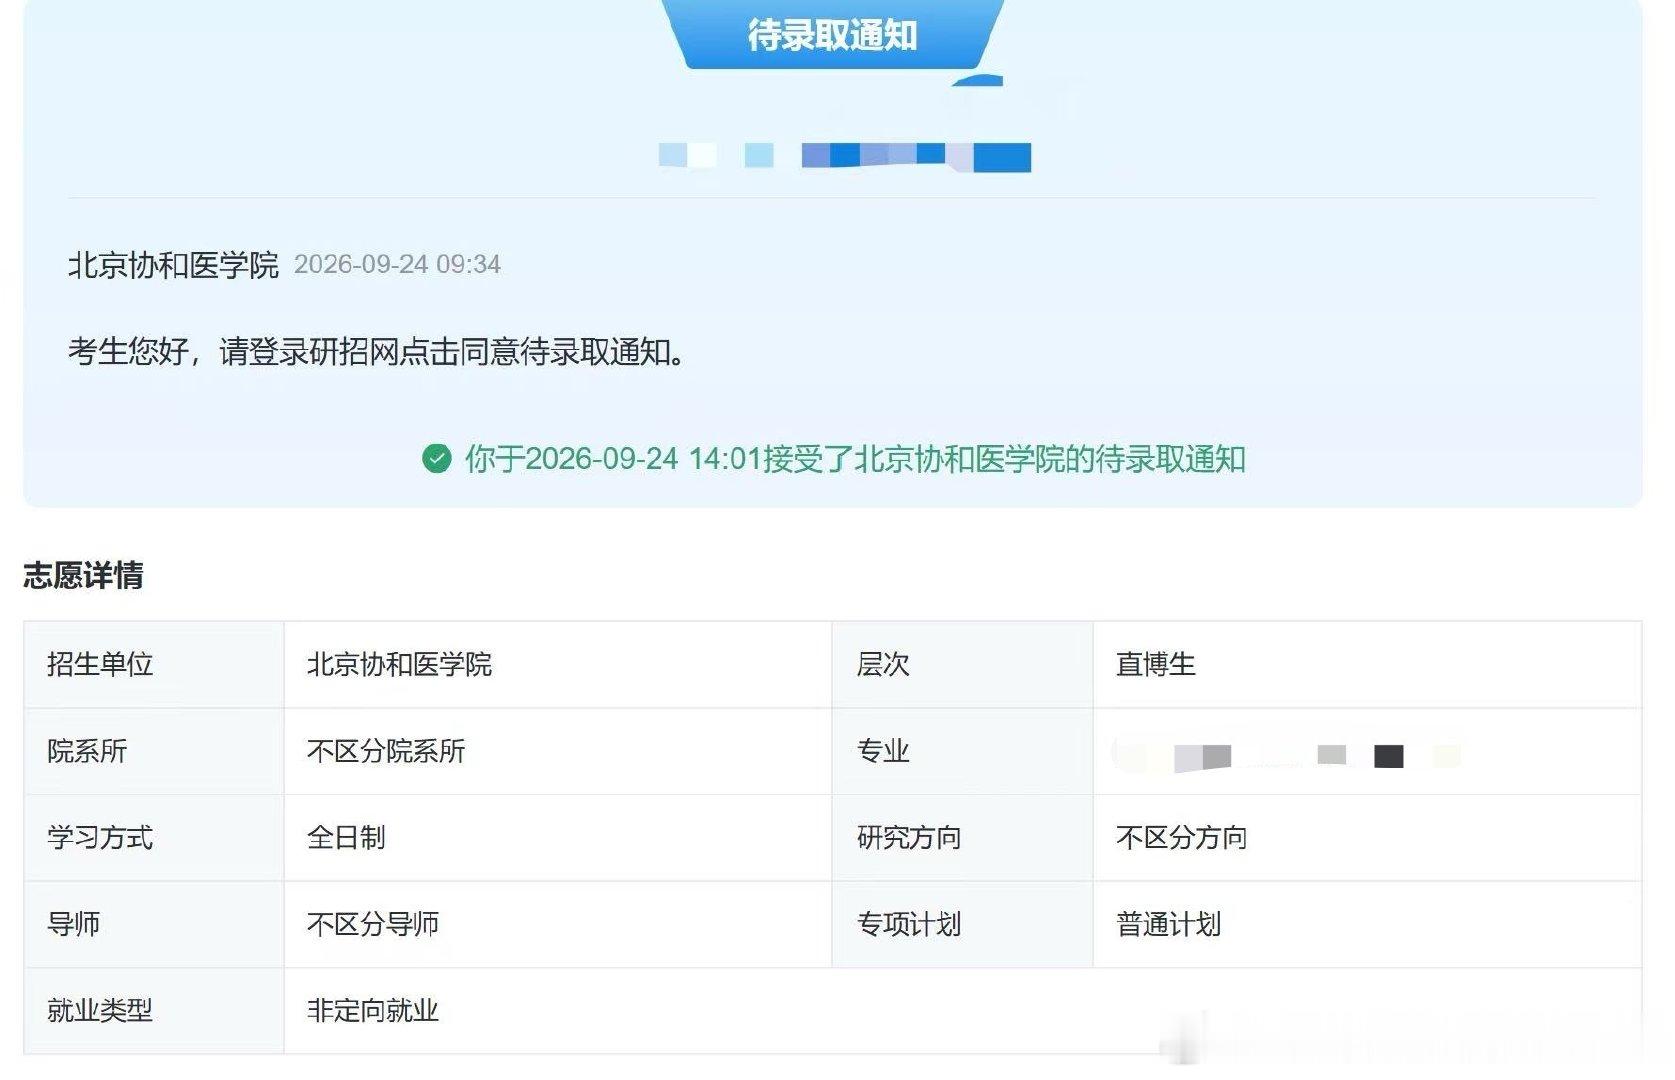
Task: Click the 院系所 label cell
Action: (154, 752)
